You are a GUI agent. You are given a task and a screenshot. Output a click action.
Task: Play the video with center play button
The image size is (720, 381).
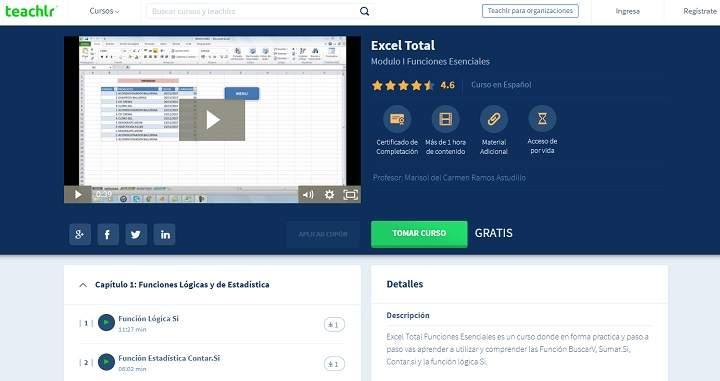point(212,120)
